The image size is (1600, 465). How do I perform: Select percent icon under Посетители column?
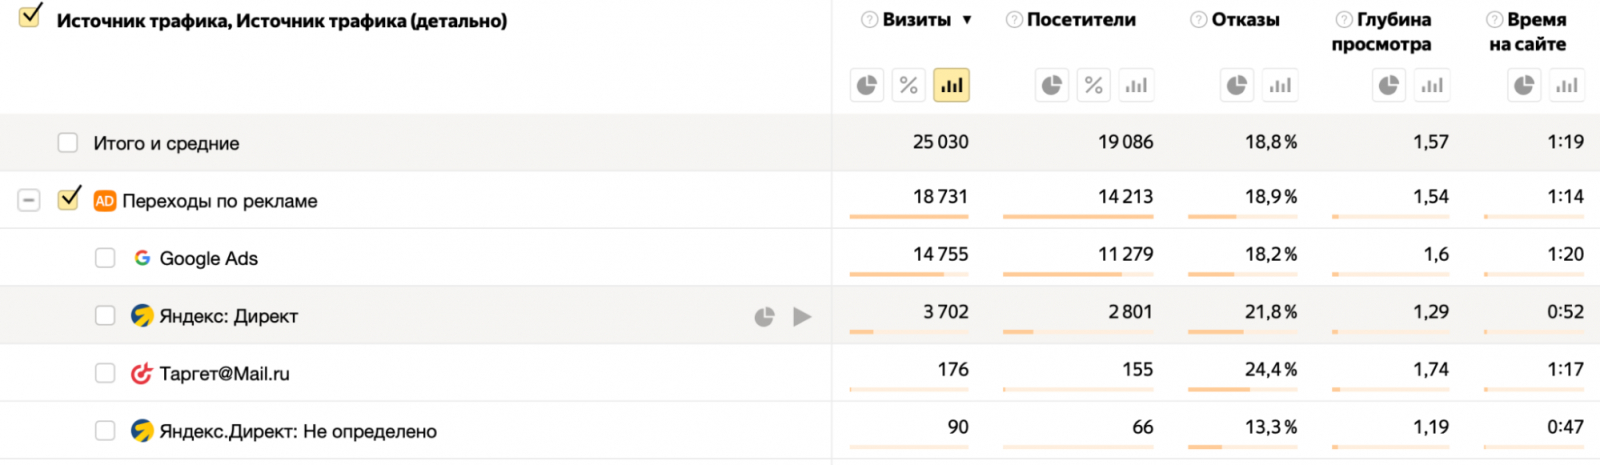1094,86
